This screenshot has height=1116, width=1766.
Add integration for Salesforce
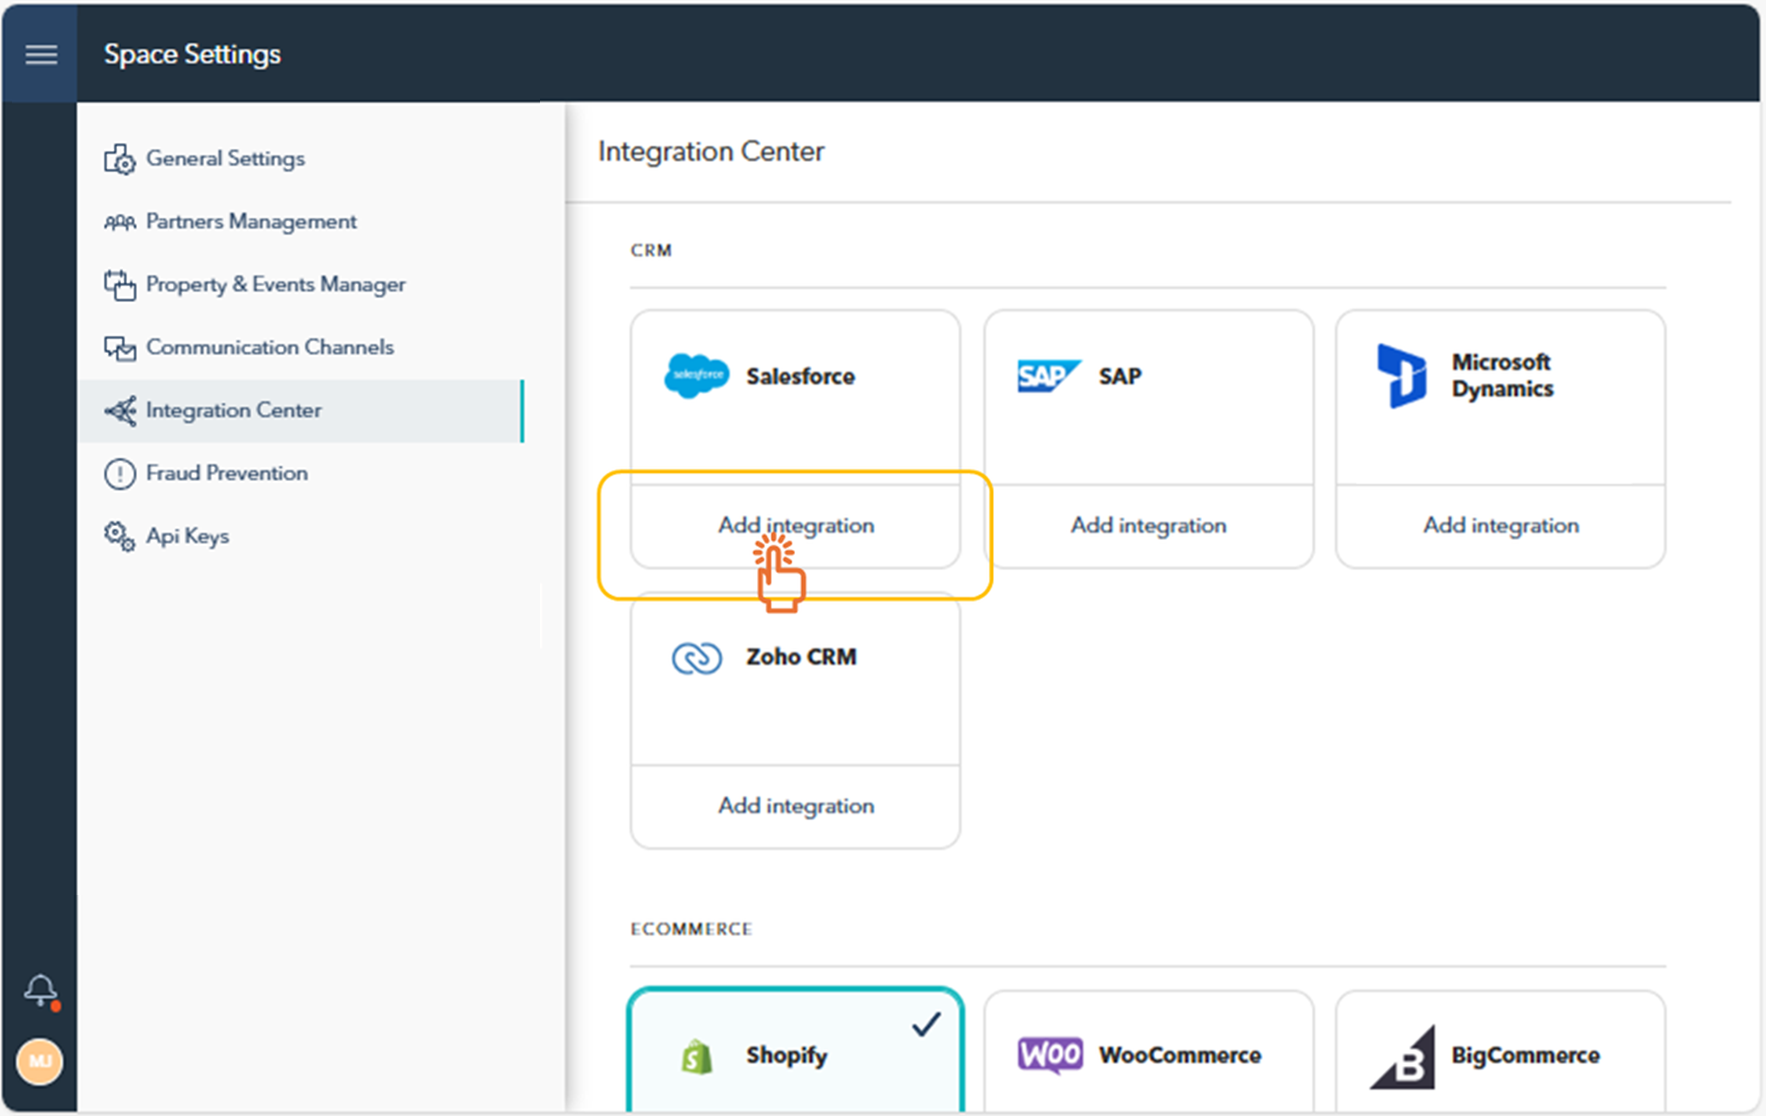(796, 526)
